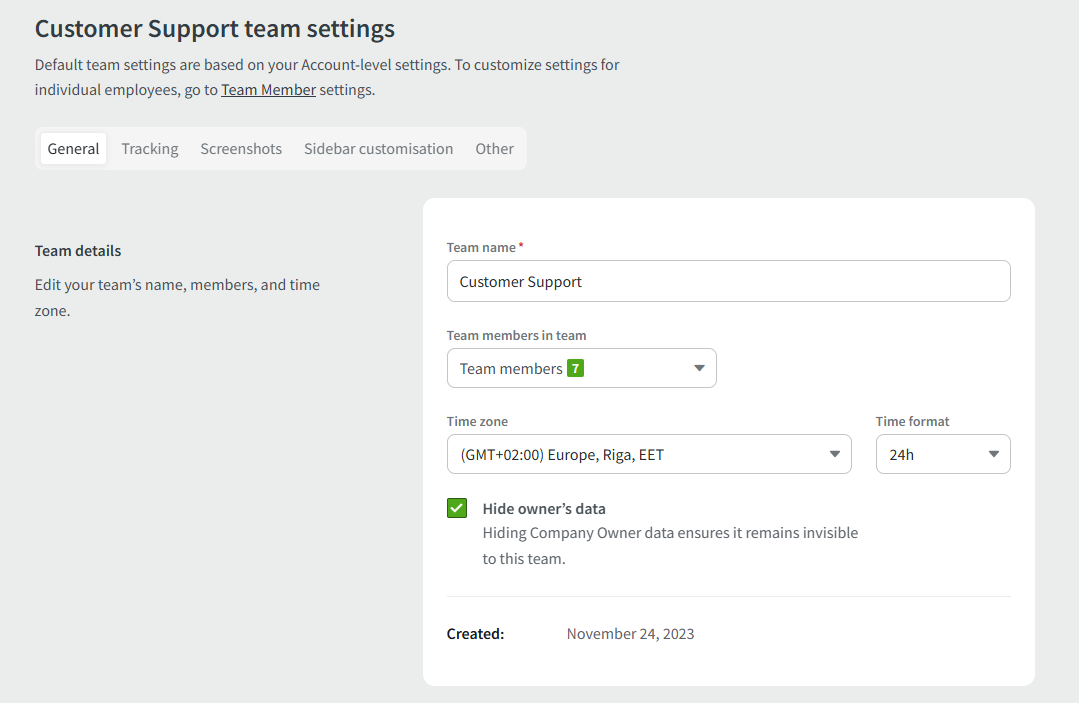Screen dimensions: 1079x703
Task: Open the Screenshots tab
Action: click(x=241, y=149)
